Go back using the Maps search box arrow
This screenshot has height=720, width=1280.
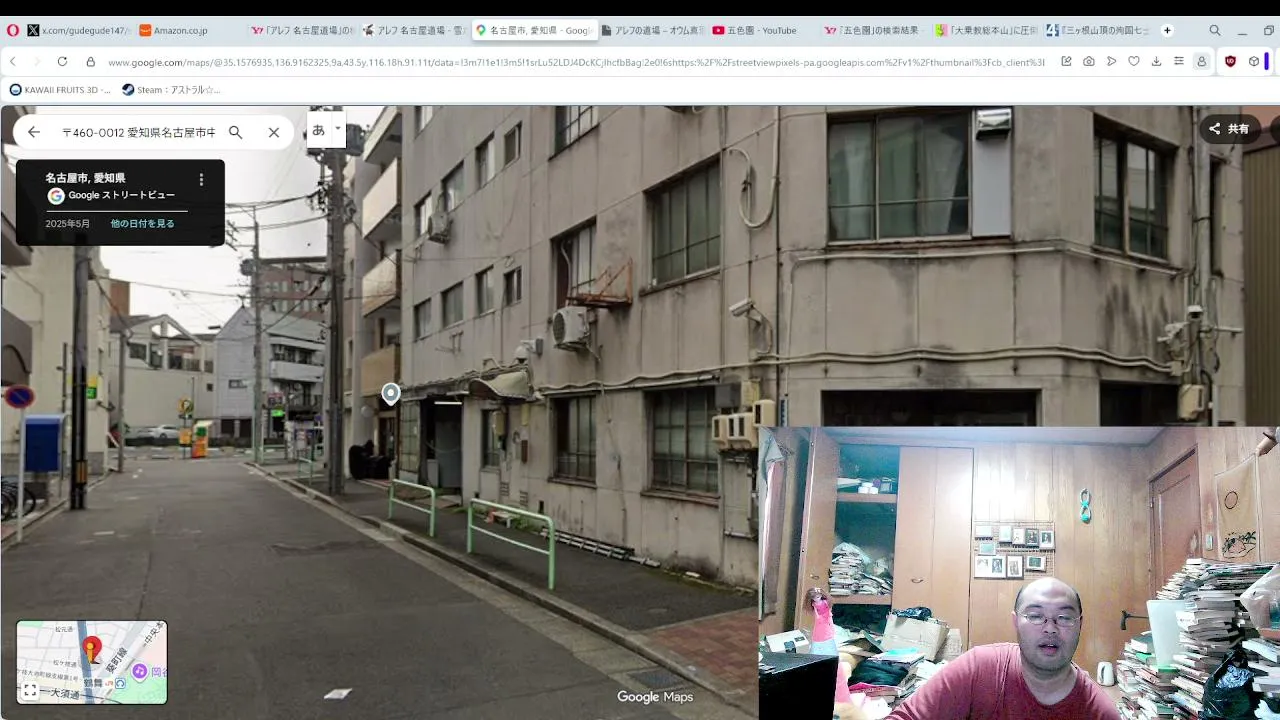pos(34,132)
